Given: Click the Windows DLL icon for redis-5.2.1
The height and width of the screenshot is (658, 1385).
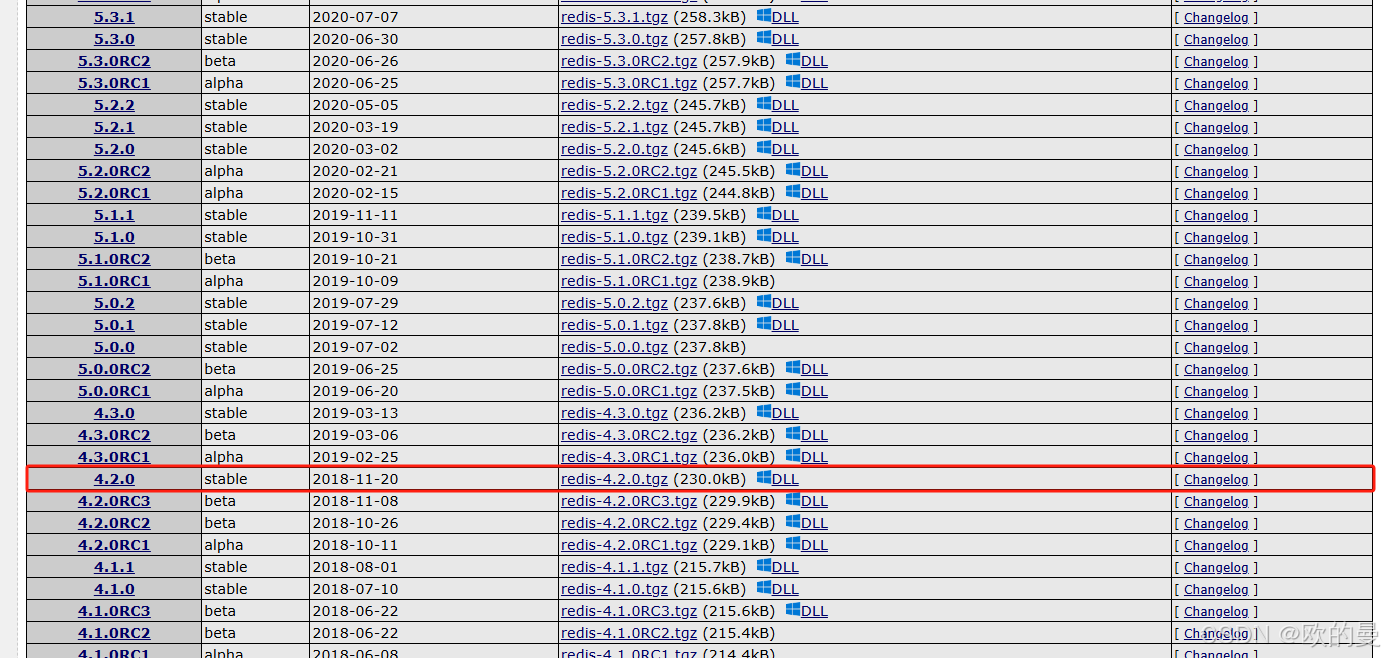Looking at the screenshot, I should pyautogui.click(x=764, y=126).
